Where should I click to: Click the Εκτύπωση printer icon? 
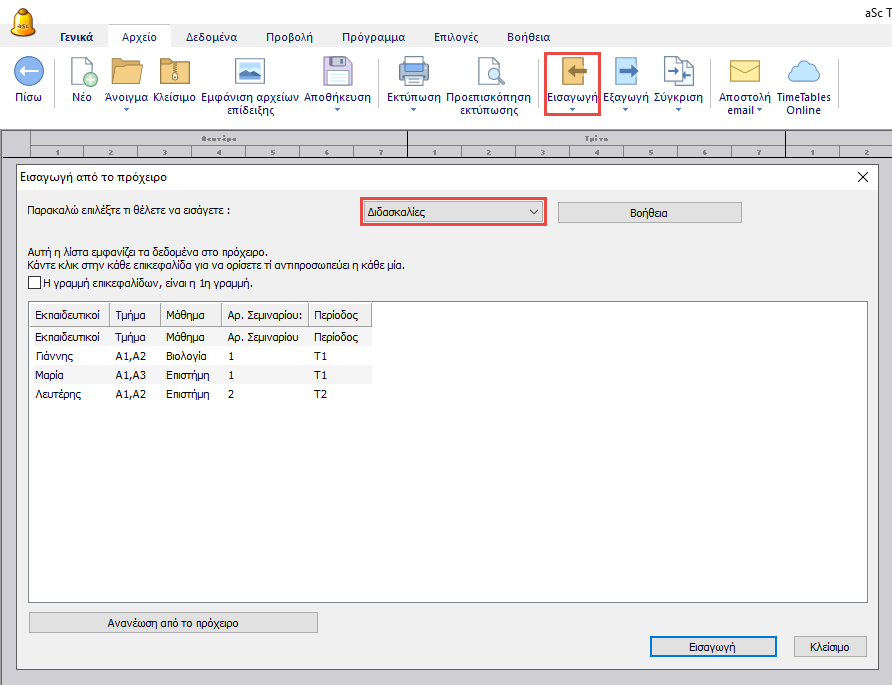[413, 71]
